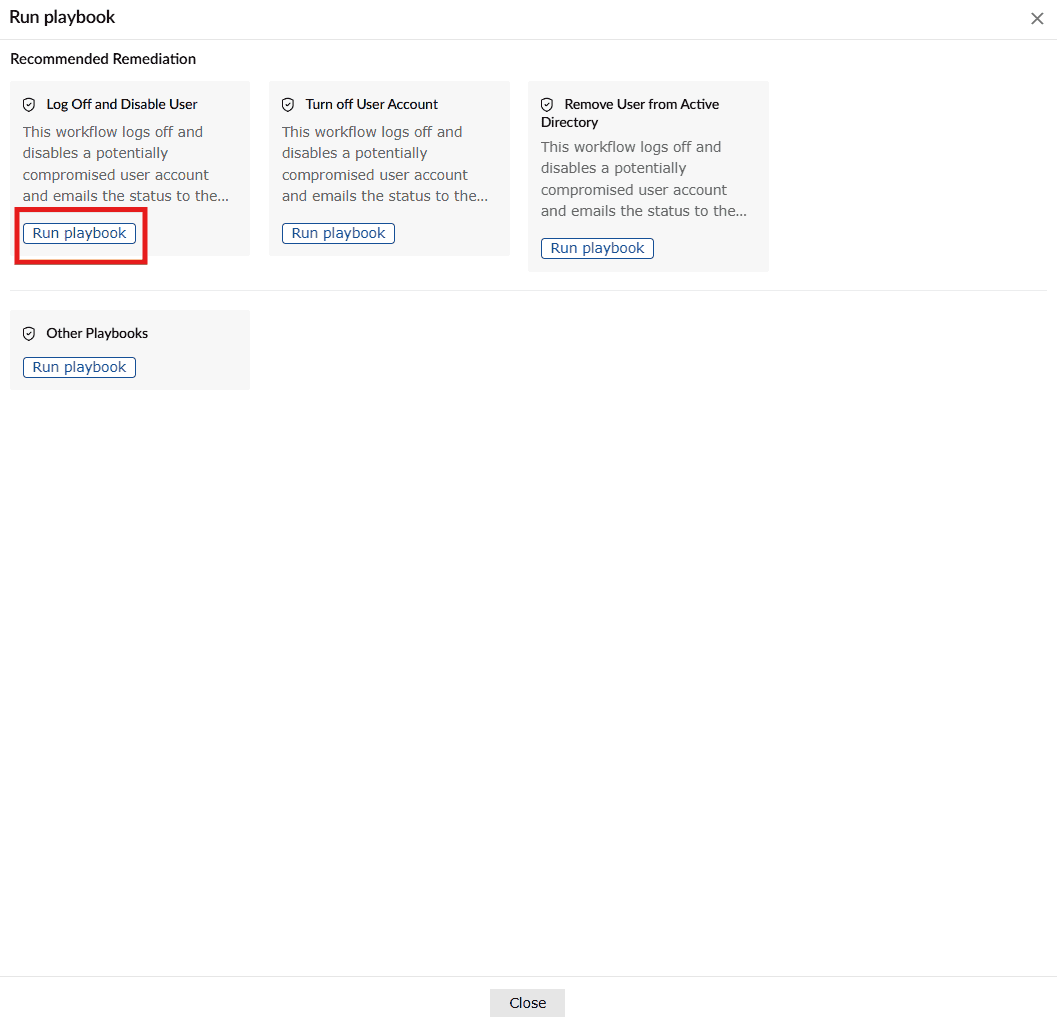Click the shield icon beside Turn off User Account
This screenshot has height=1022, width=1057.
[288, 104]
